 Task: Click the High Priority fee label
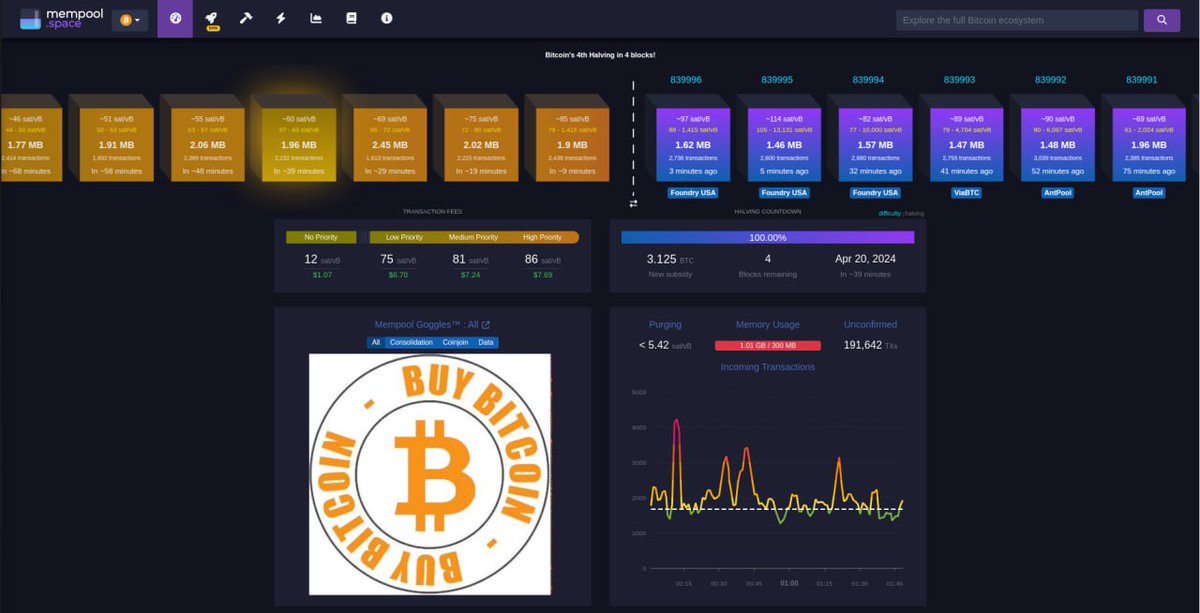543,237
